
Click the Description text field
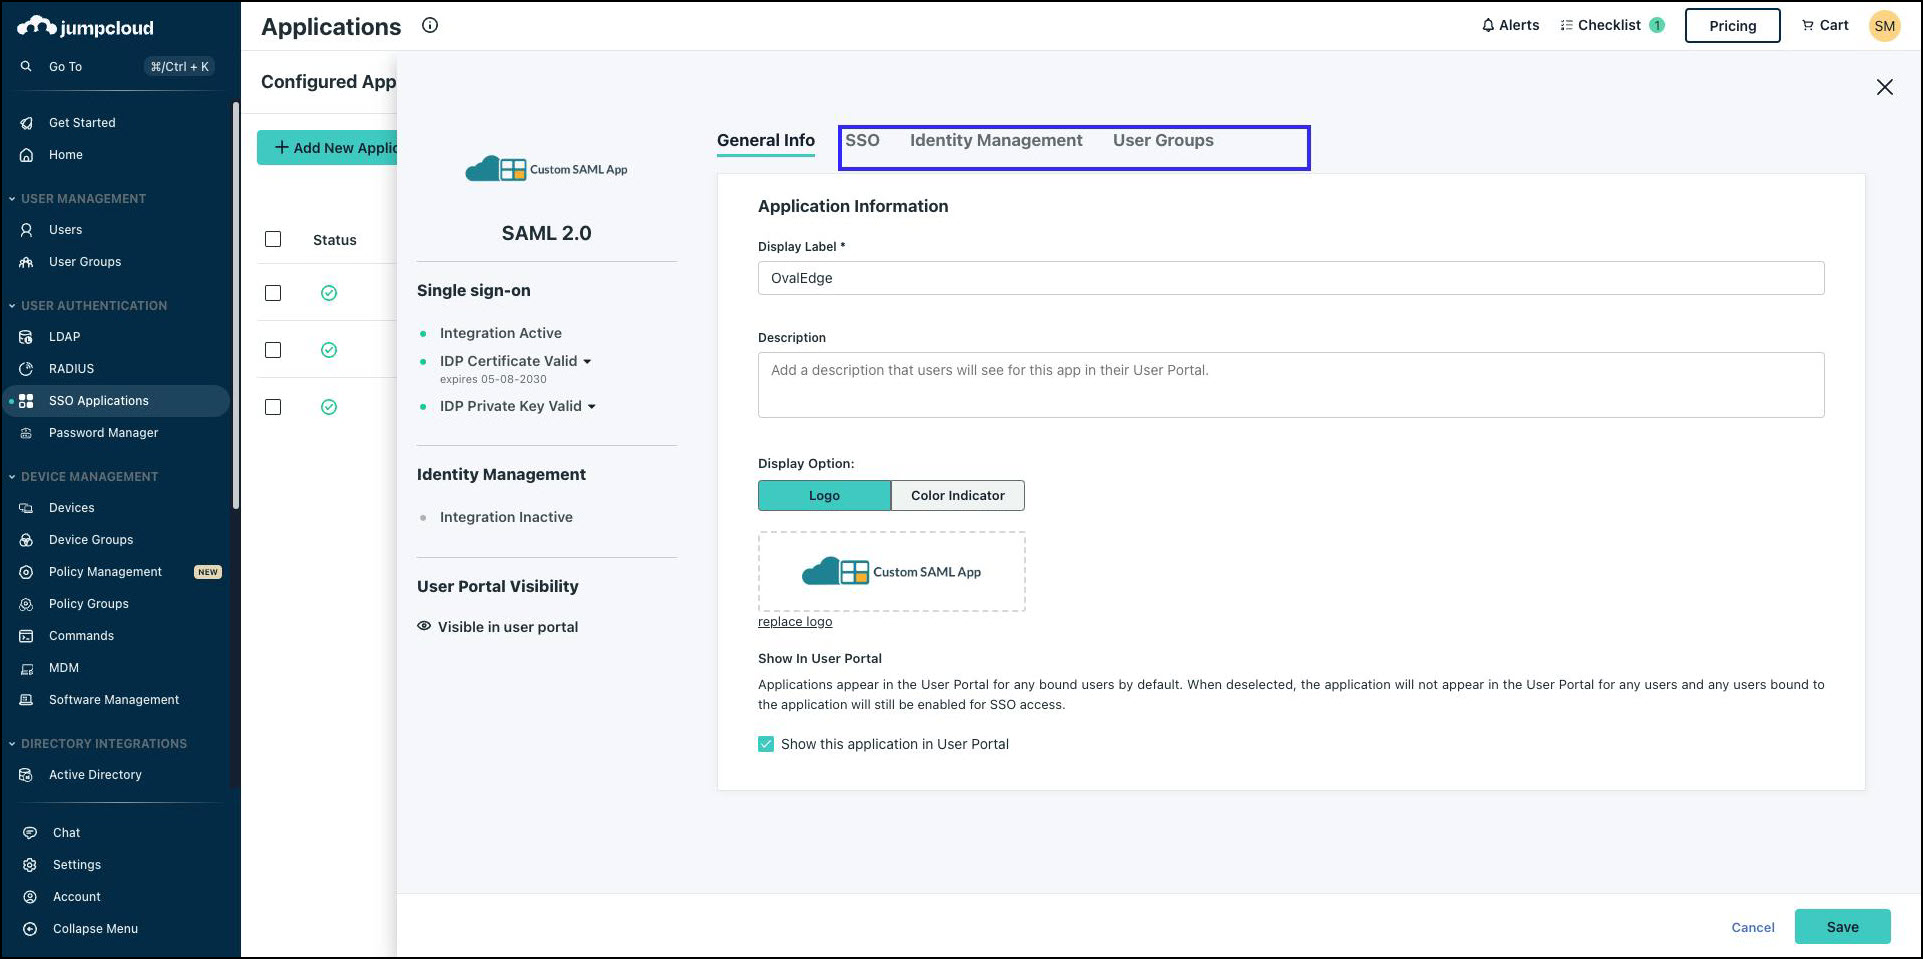coord(1290,385)
